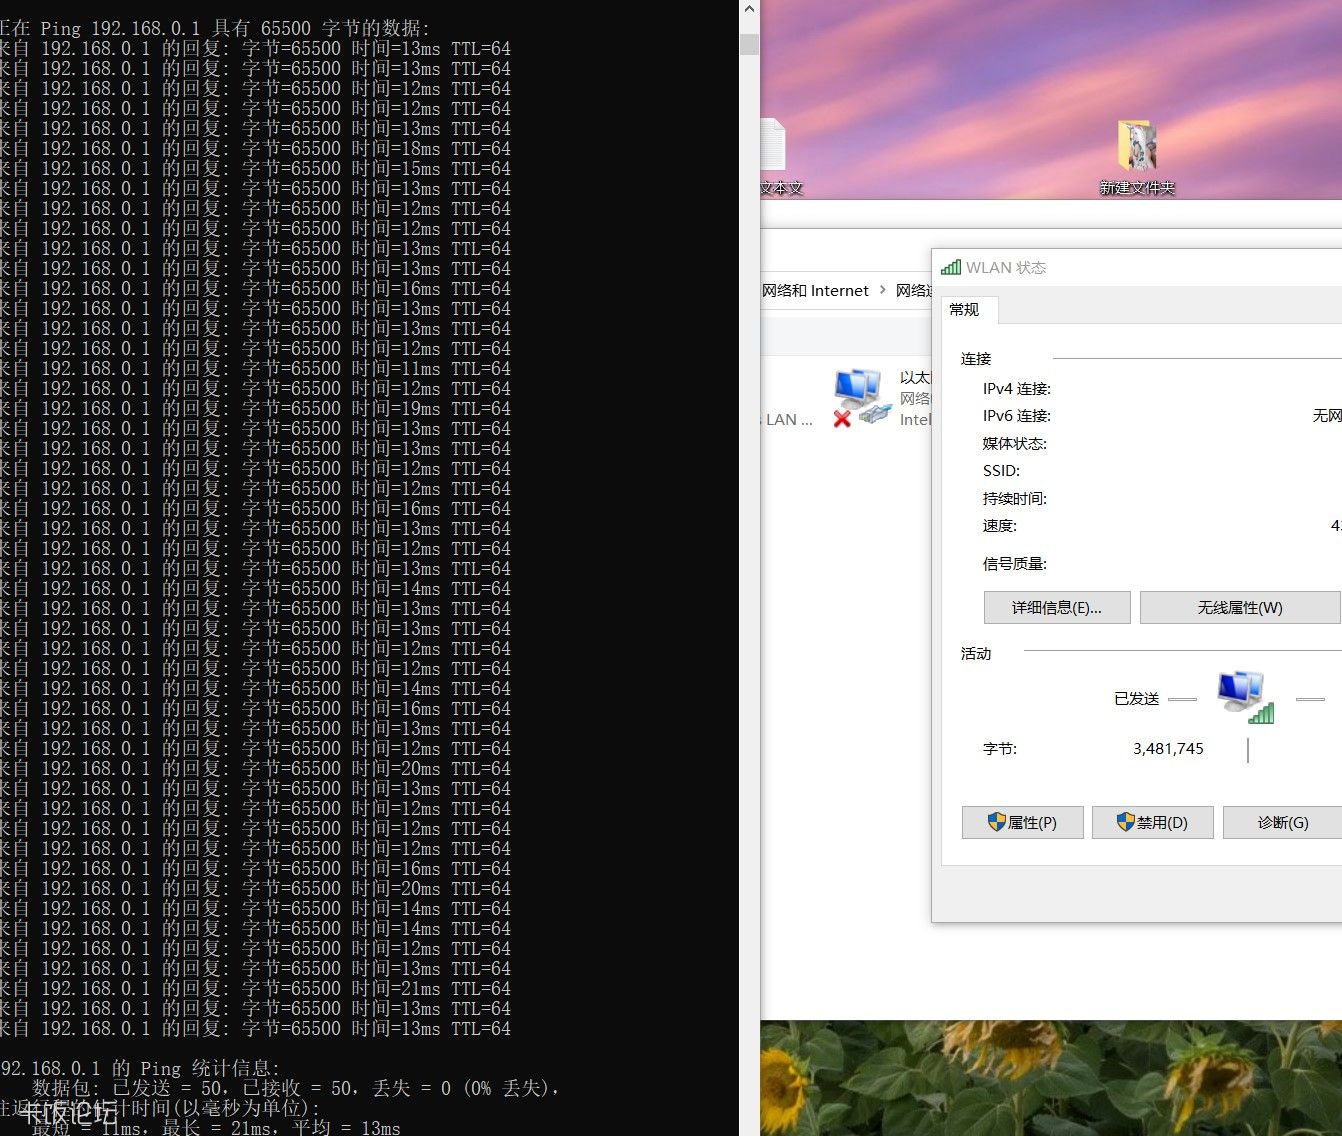Click the 连接 section heading
This screenshot has width=1342, height=1136.
pyautogui.click(x=976, y=359)
